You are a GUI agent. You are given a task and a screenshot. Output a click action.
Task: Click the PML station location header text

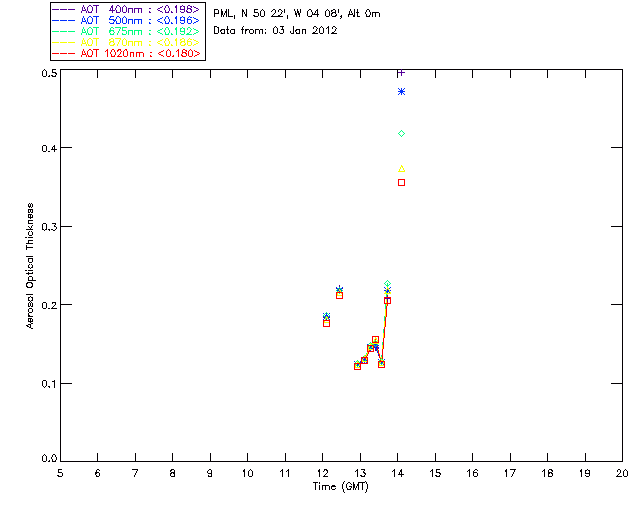[x=297, y=13]
